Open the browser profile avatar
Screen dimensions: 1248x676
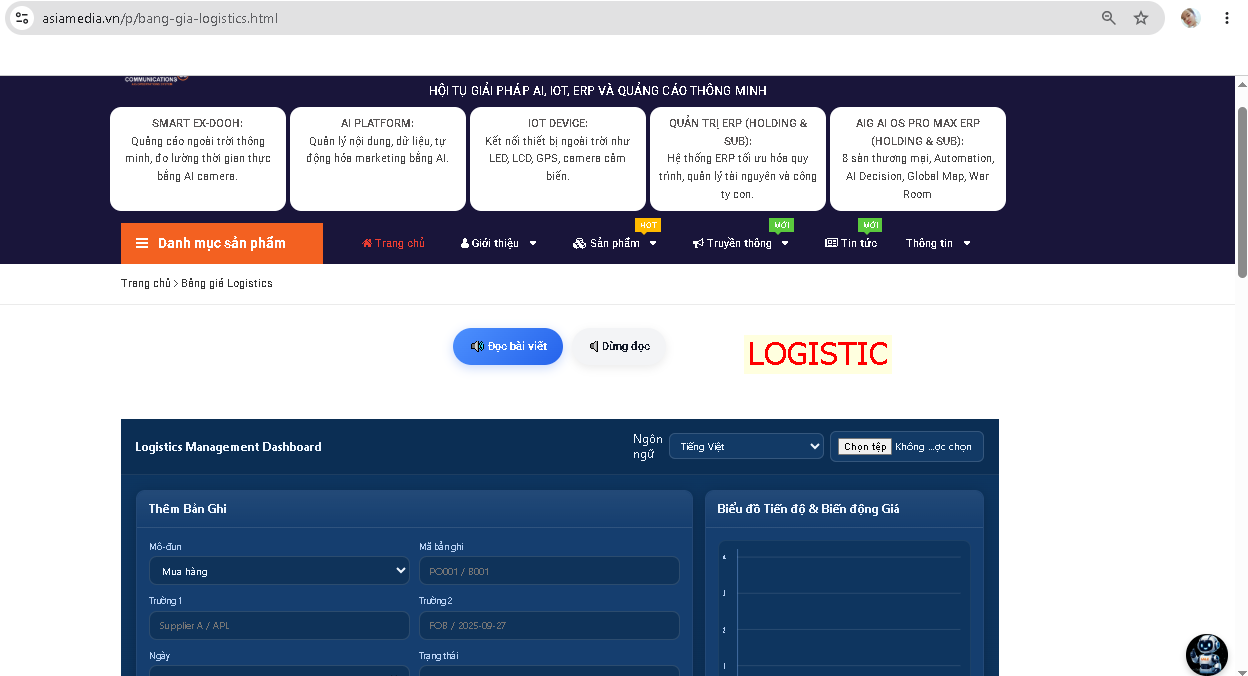1190,18
